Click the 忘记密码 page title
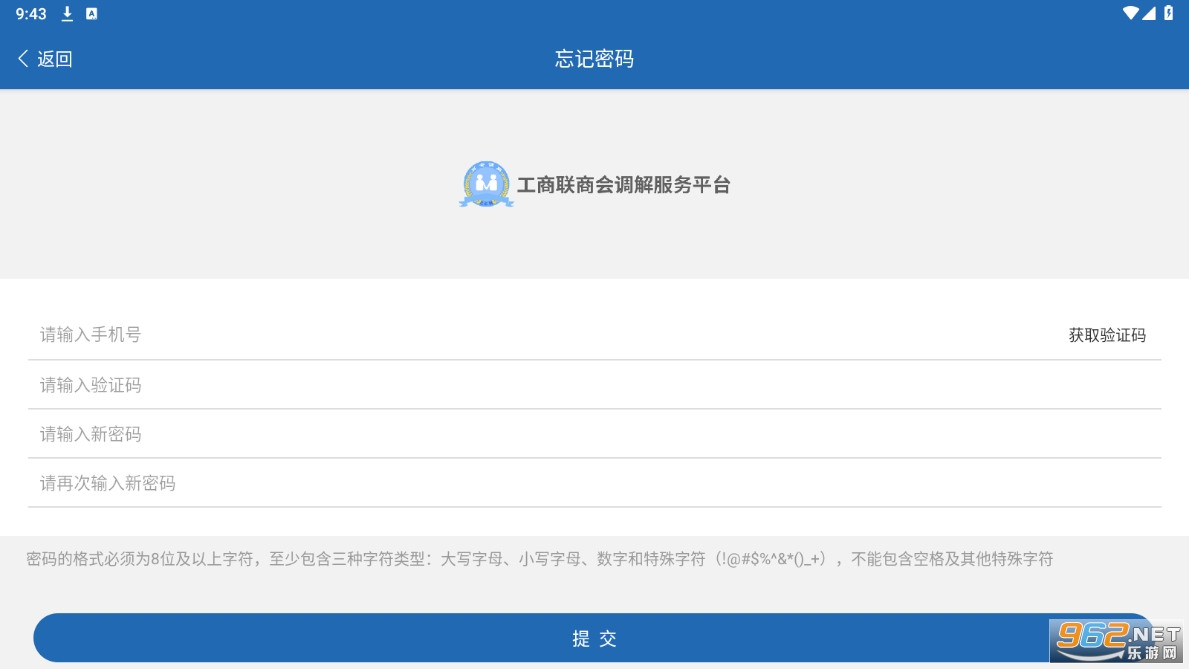Viewport: 1189px width, 669px height. tap(594, 59)
